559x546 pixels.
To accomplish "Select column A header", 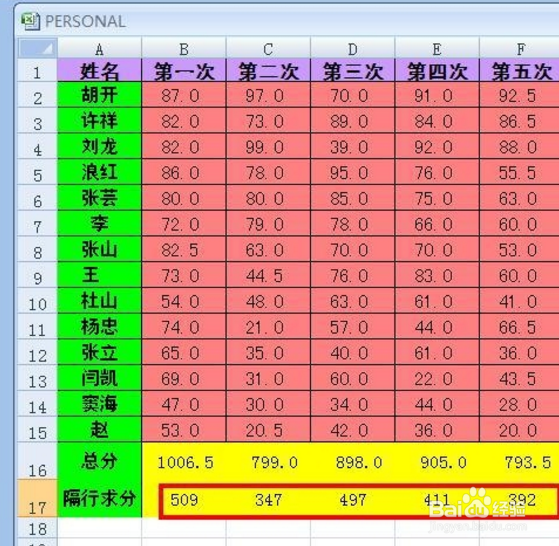I will pyautogui.click(x=99, y=48).
